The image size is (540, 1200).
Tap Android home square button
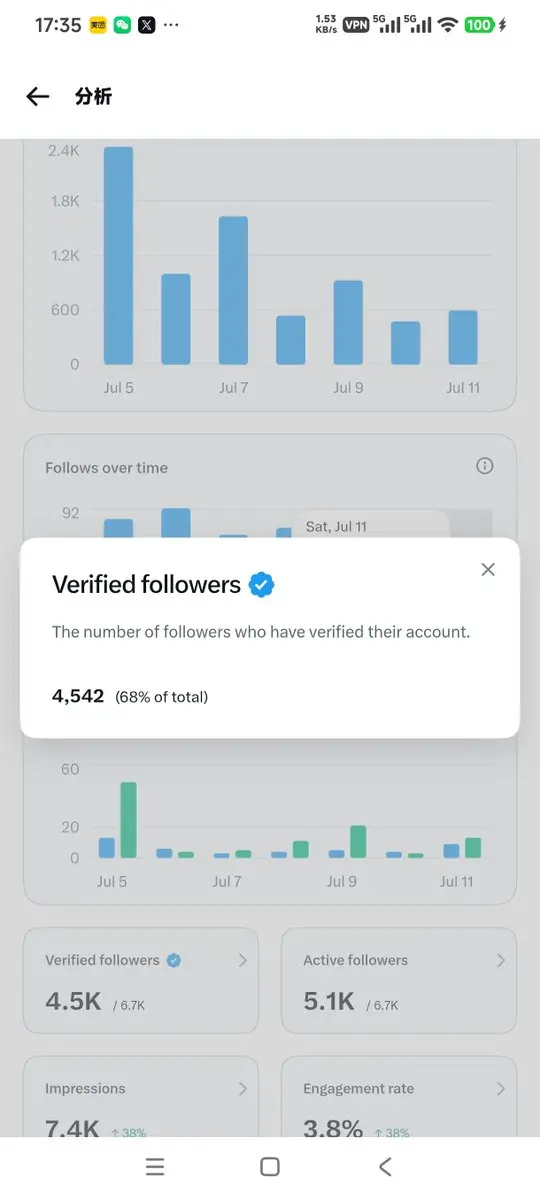click(270, 1167)
